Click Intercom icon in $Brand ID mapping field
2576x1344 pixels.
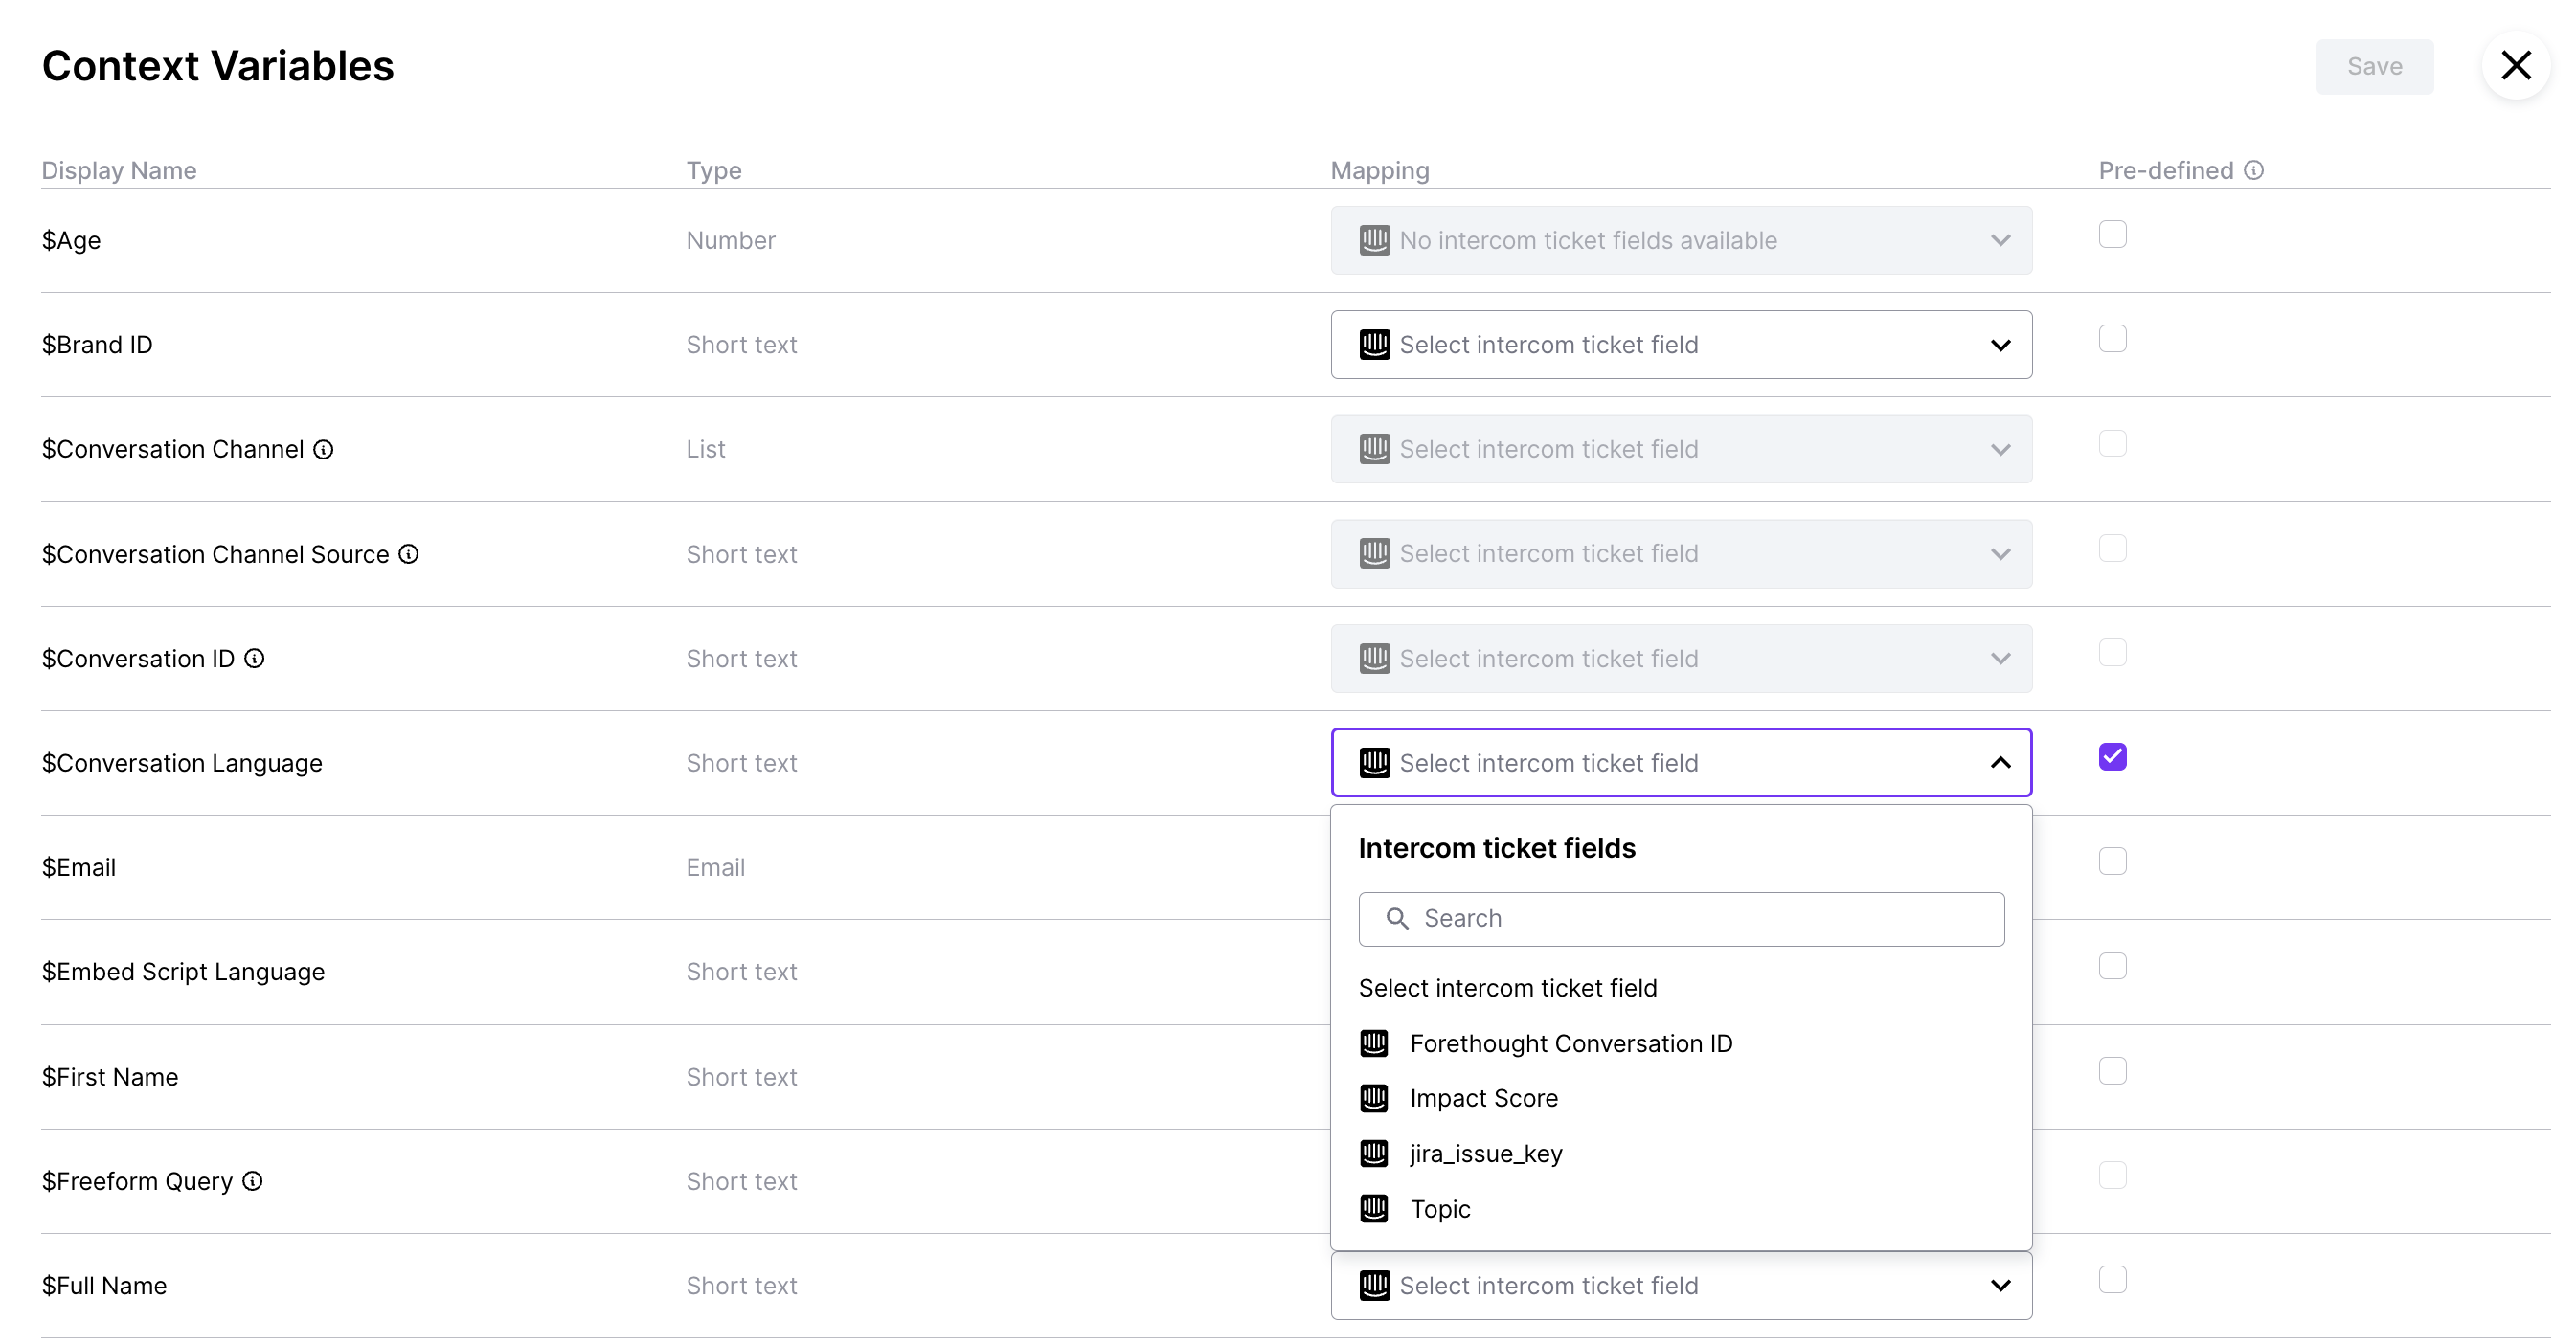tap(1374, 345)
